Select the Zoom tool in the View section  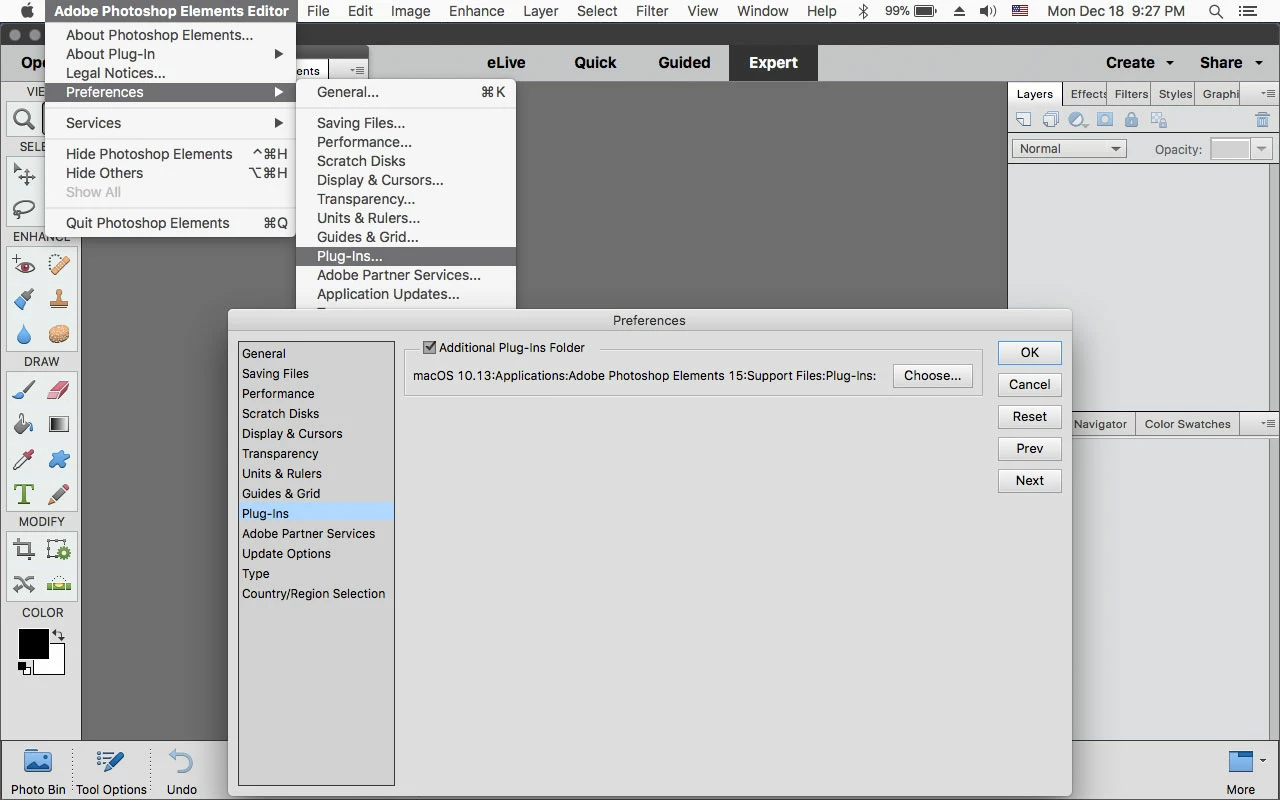pos(24,120)
